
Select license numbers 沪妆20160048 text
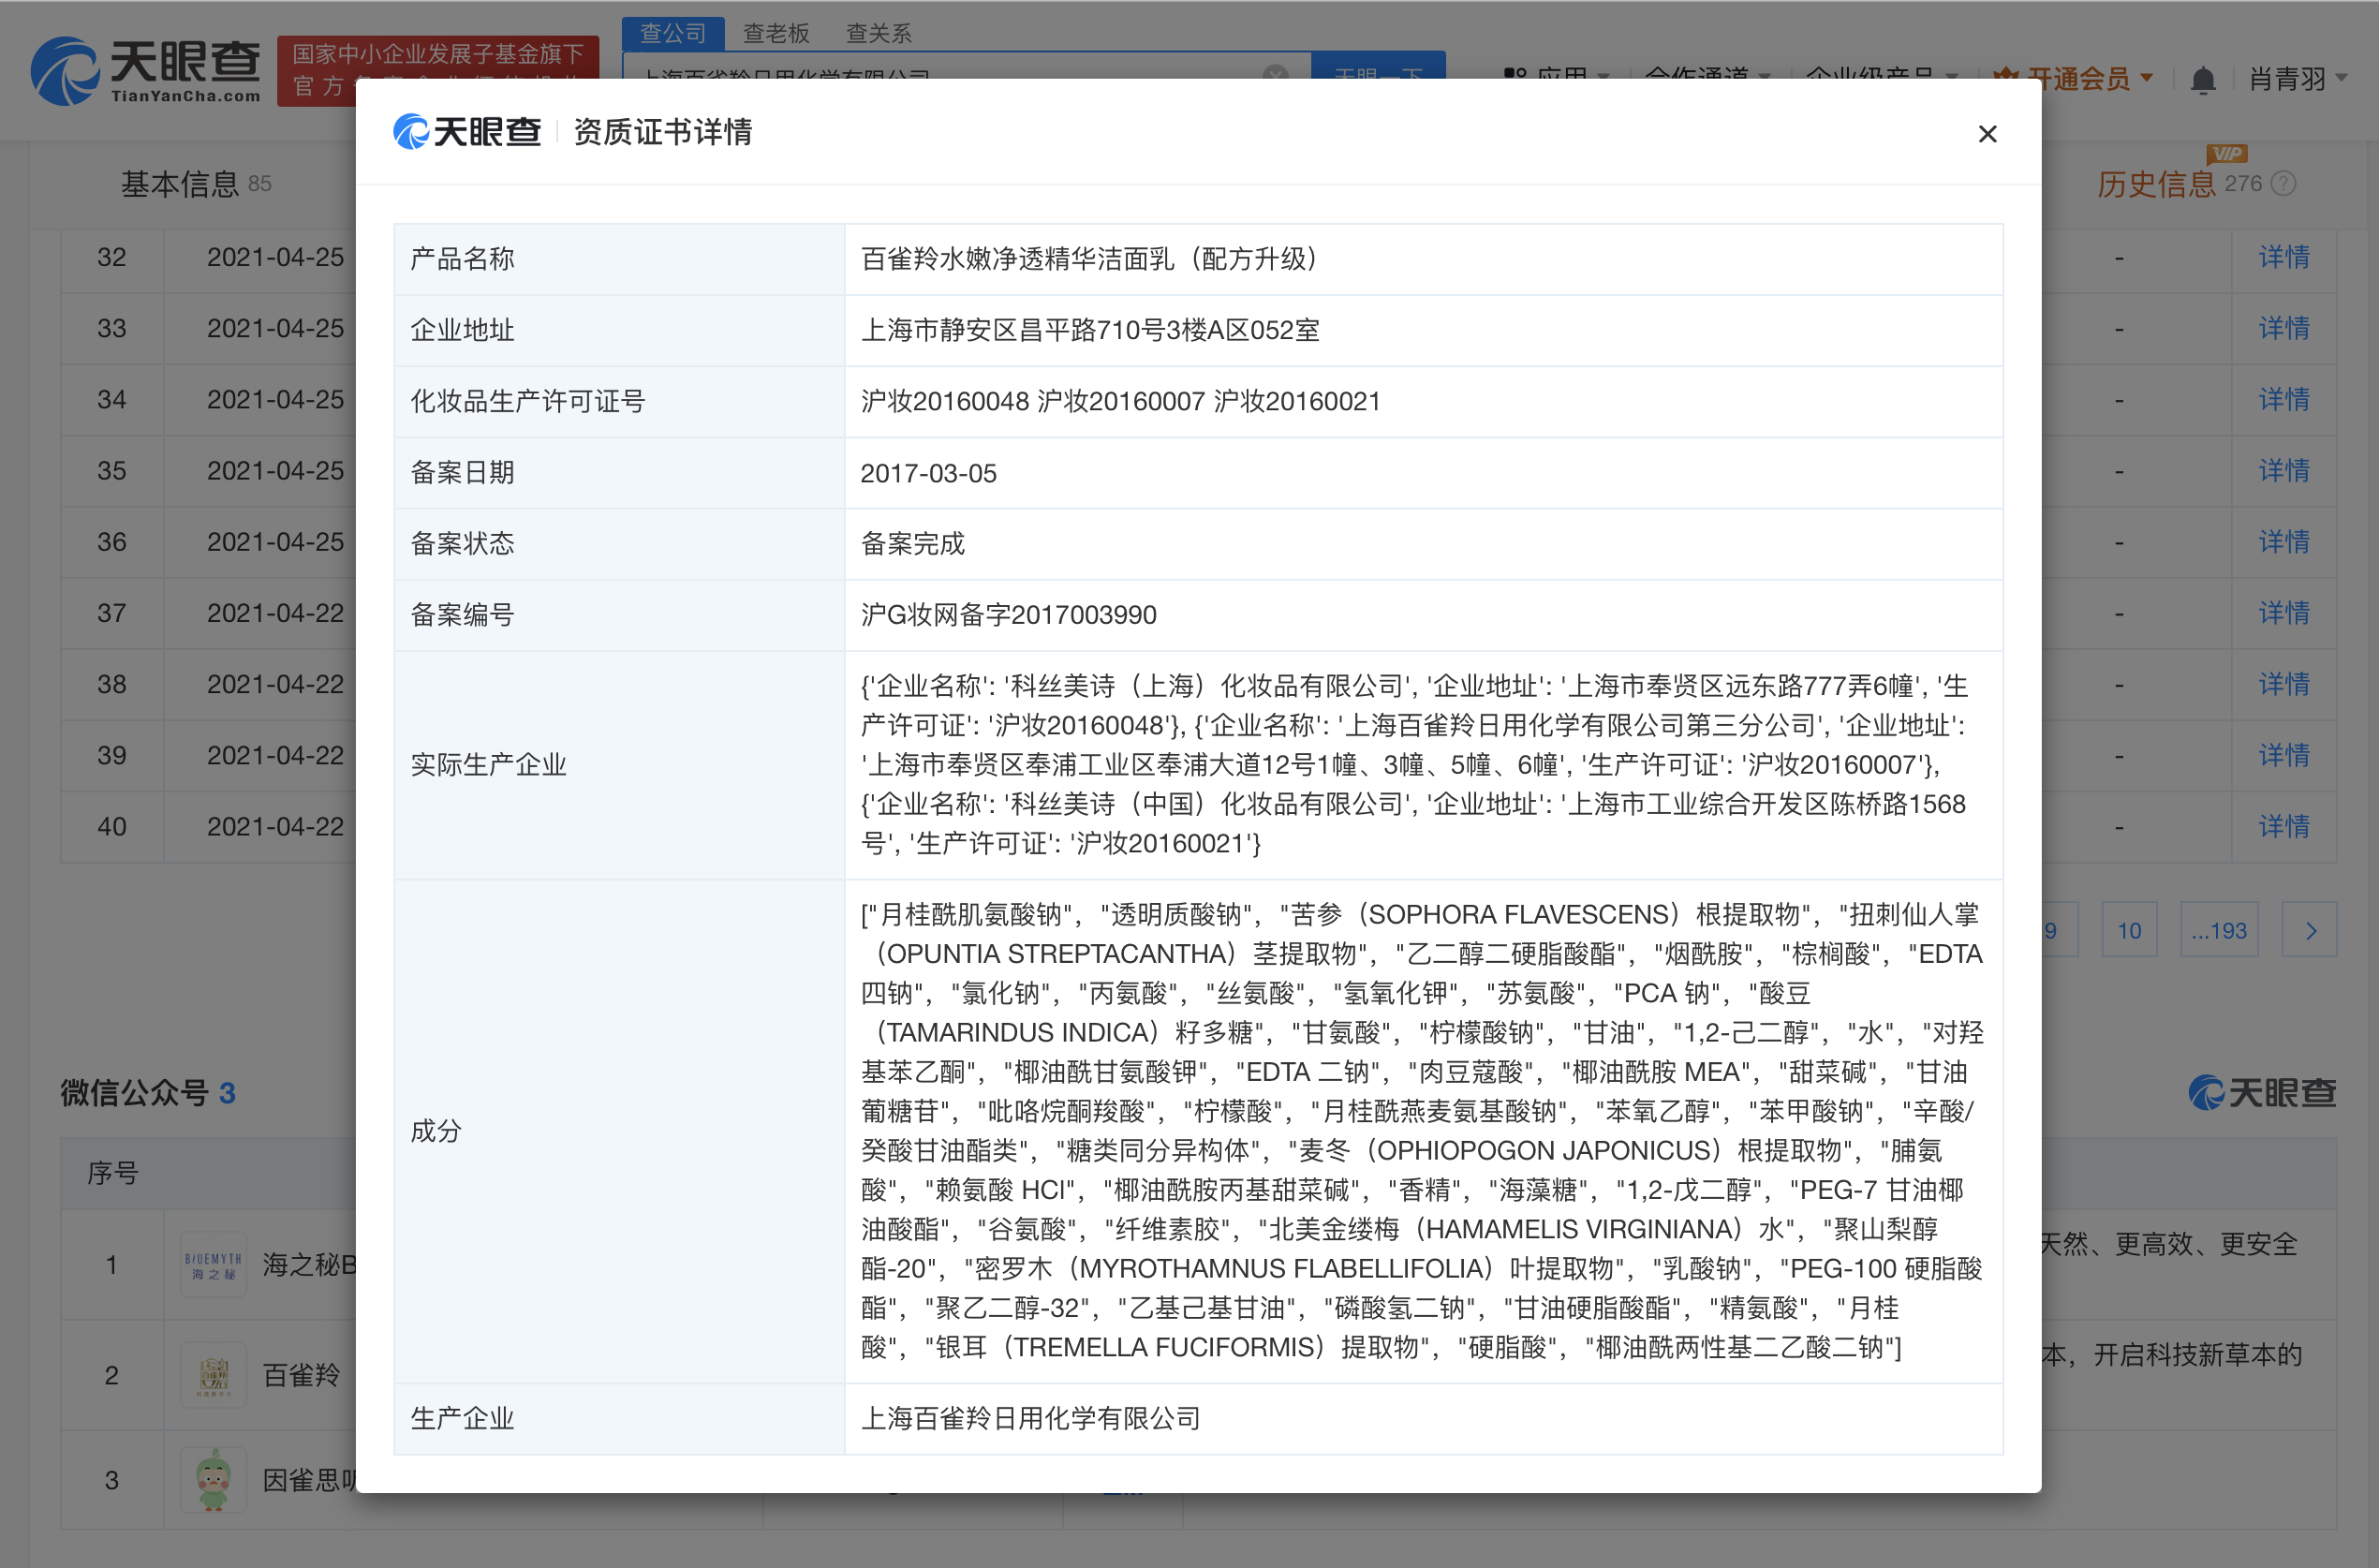pyautogui.click(x=945, y=401)
